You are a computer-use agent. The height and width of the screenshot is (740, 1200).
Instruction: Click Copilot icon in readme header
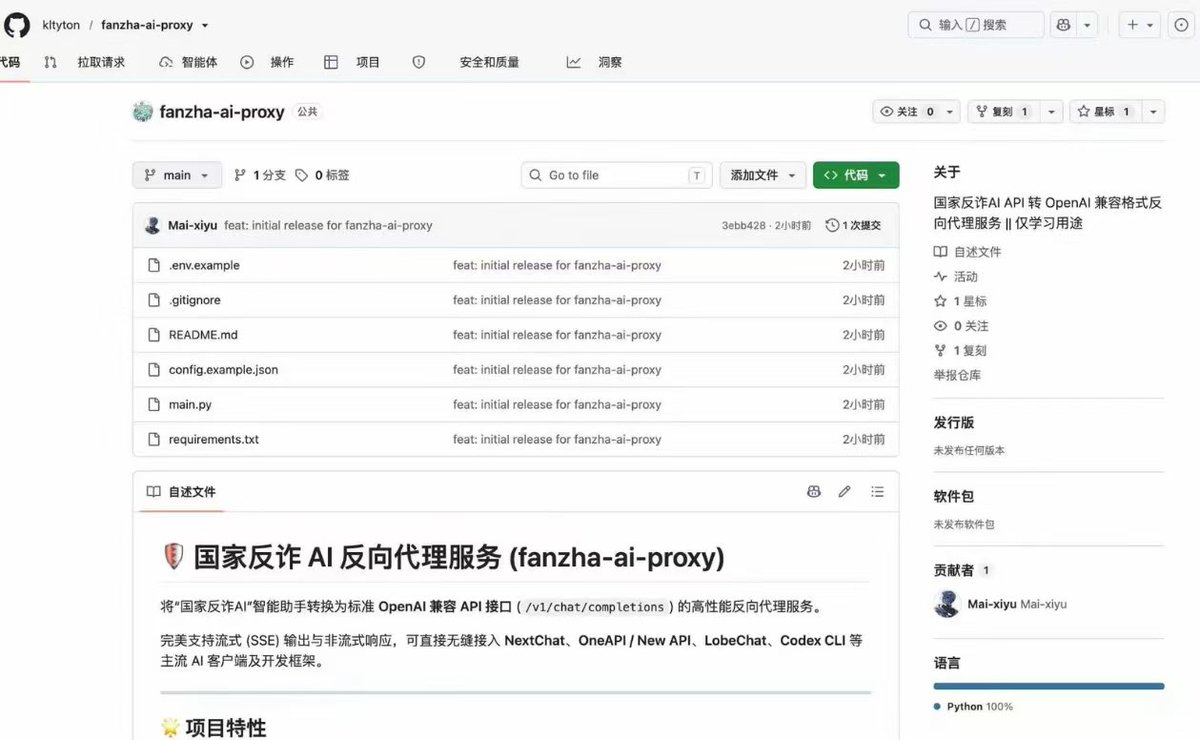pos(814,492)
